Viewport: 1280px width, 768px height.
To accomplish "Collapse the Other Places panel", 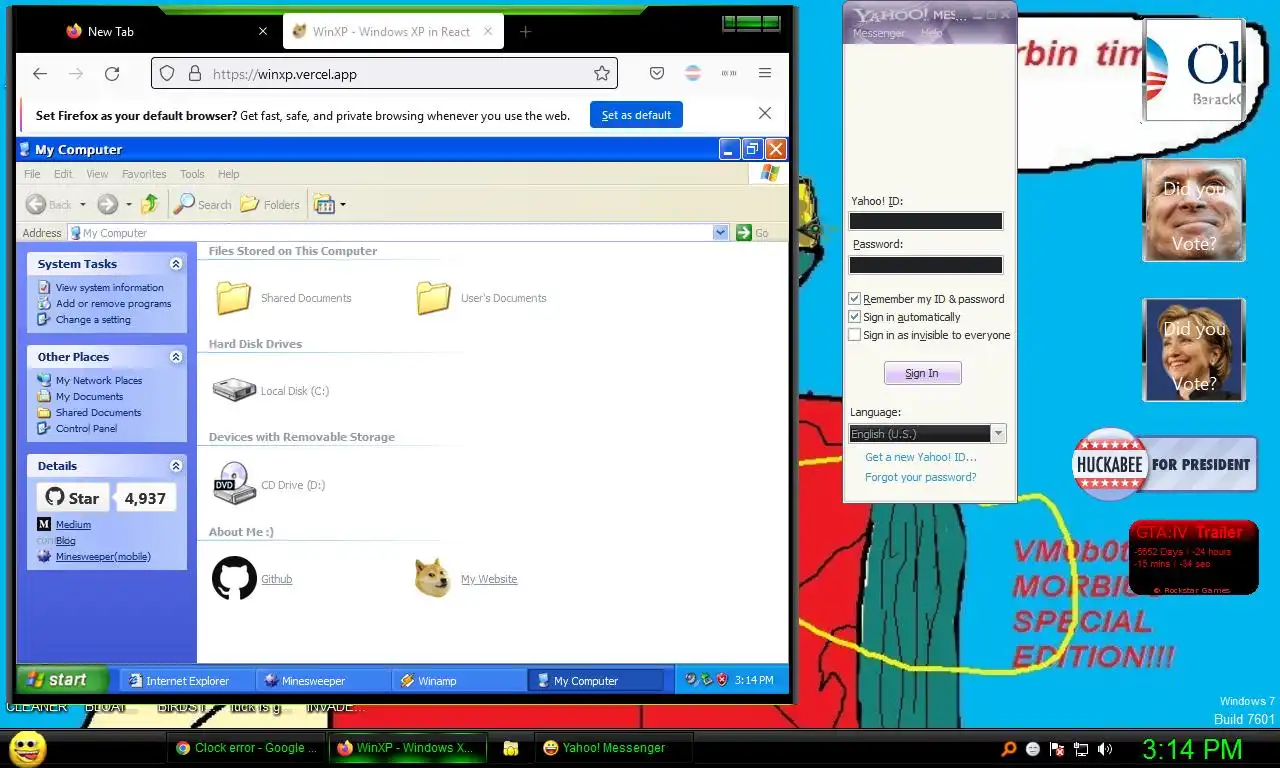I will [x=176, y=357].
